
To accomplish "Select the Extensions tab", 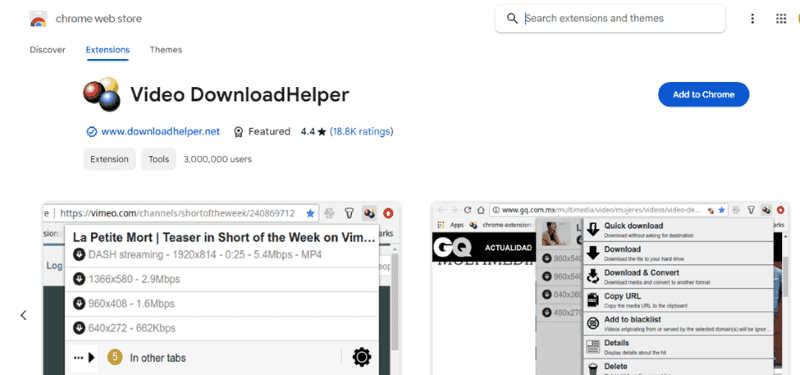I will point(108,50).
